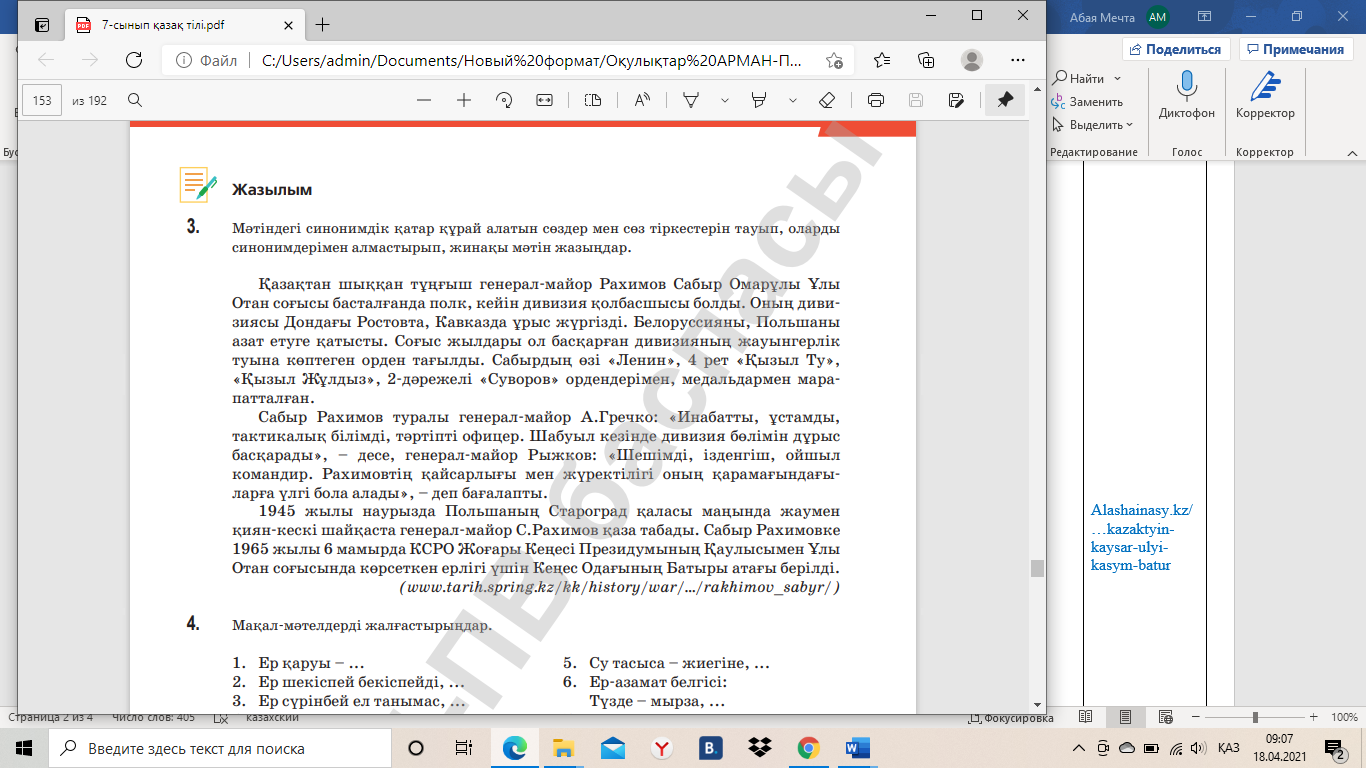Screen dimensions: 1366x768
Task: Expand the Найти dropdown arrow in Word
Action: pyautogui.click(x=1117, y=78)
